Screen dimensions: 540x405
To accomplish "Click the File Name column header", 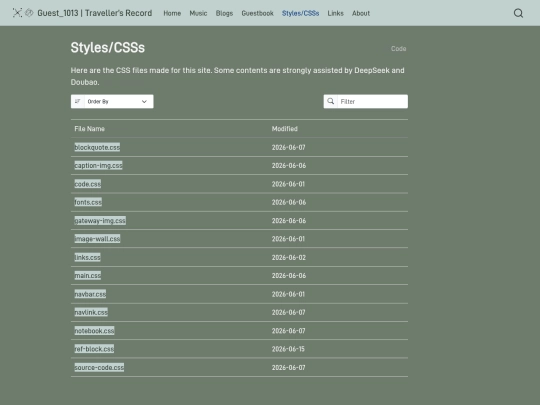I will pos(90,129).
